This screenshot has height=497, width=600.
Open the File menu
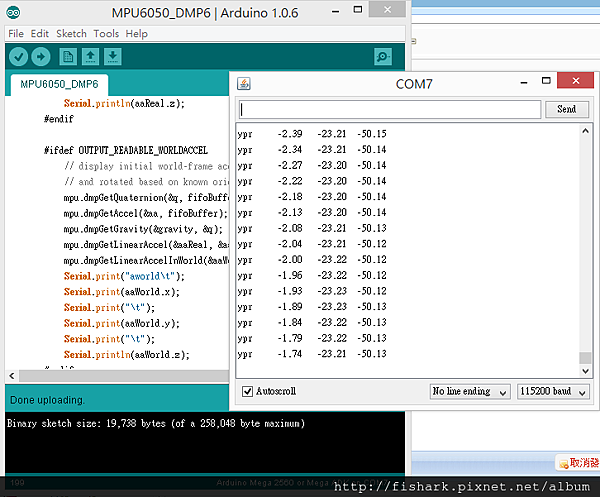15,33
